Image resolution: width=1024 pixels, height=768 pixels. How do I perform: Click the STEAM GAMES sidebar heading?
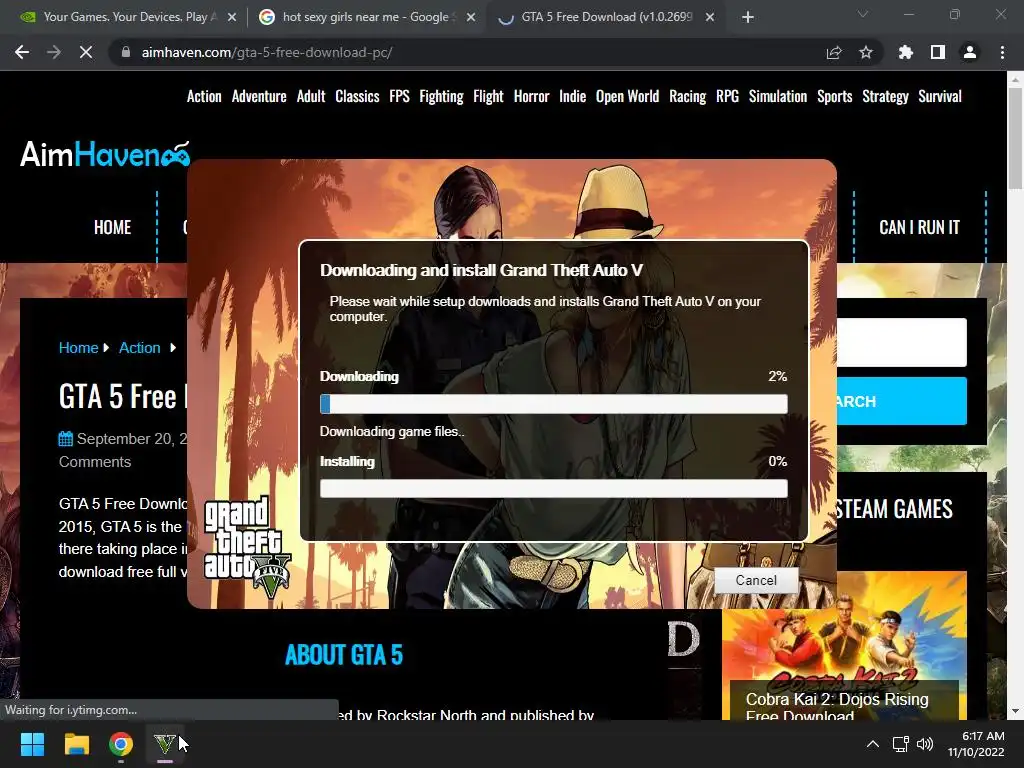click(894, 509)
